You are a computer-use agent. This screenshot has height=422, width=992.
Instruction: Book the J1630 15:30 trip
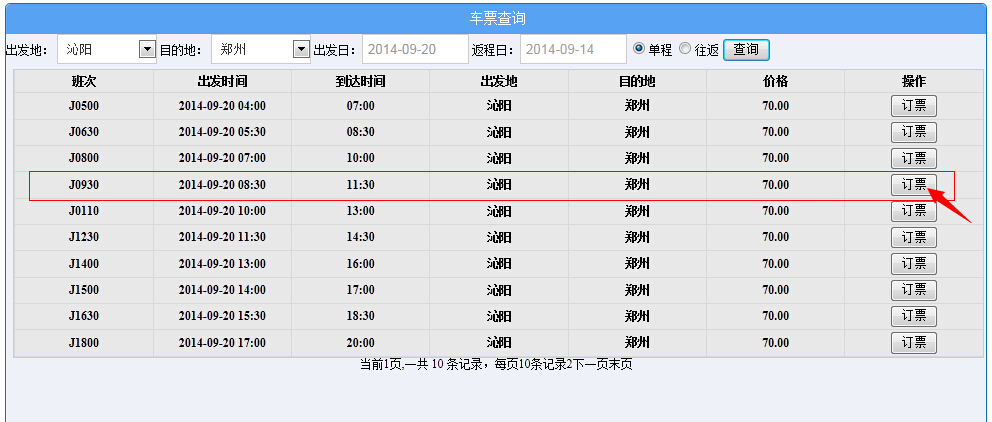(913, 316)
